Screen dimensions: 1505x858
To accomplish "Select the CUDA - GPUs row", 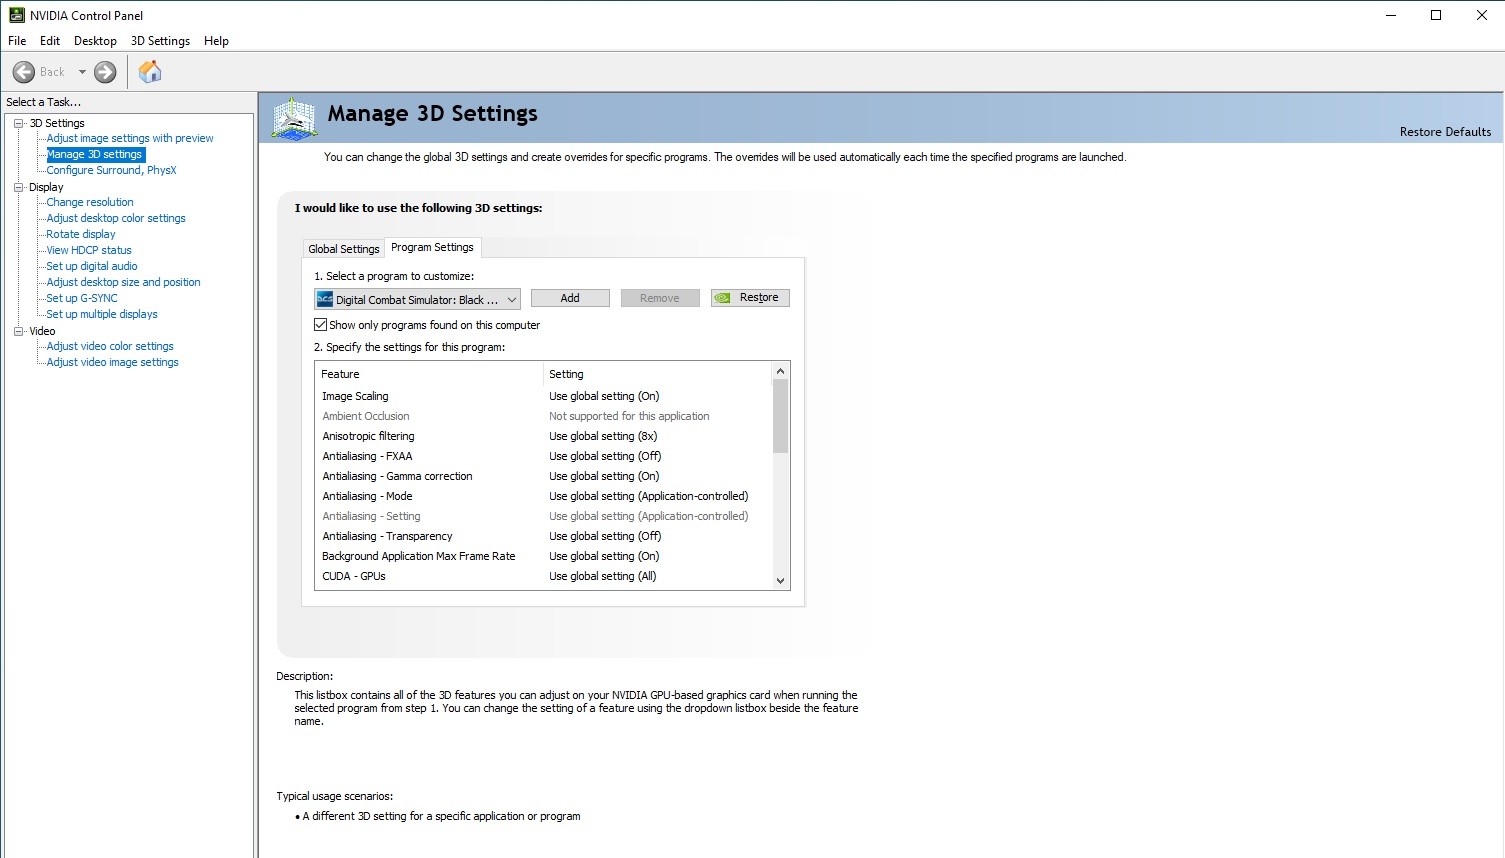I will click(x=544, y=576).
